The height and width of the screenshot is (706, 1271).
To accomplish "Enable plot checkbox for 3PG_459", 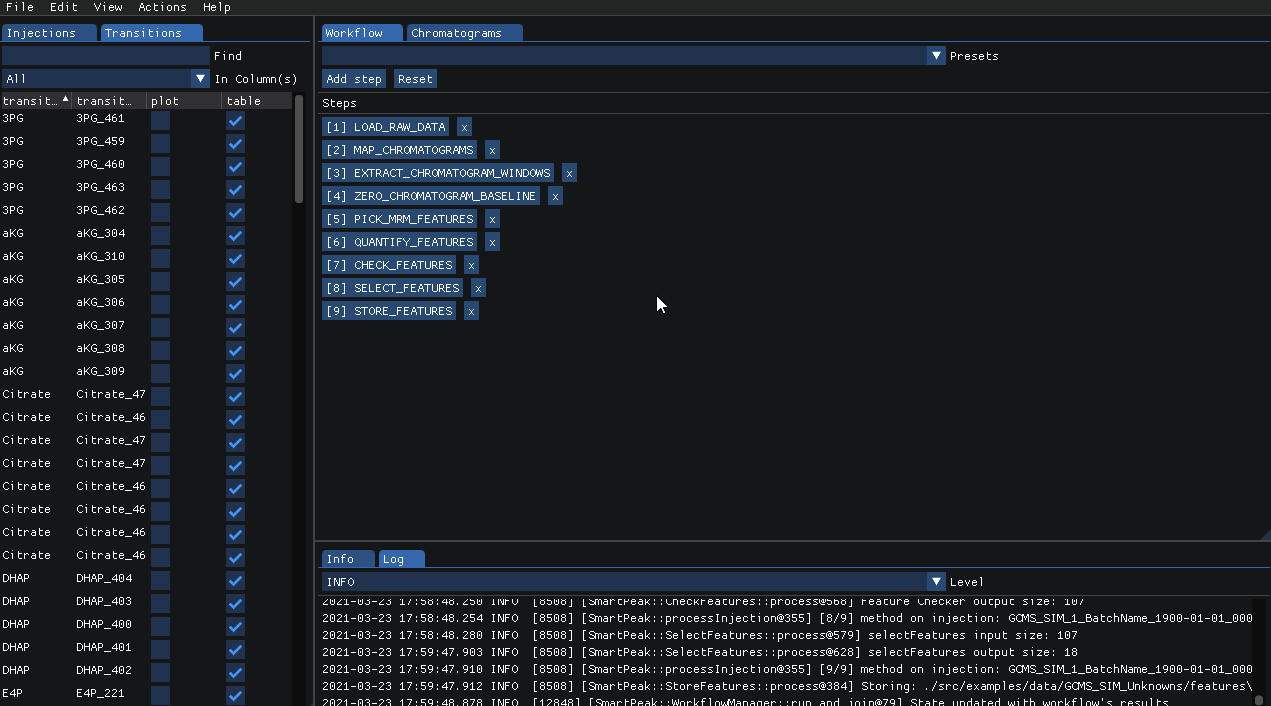I will click(160, 142).
